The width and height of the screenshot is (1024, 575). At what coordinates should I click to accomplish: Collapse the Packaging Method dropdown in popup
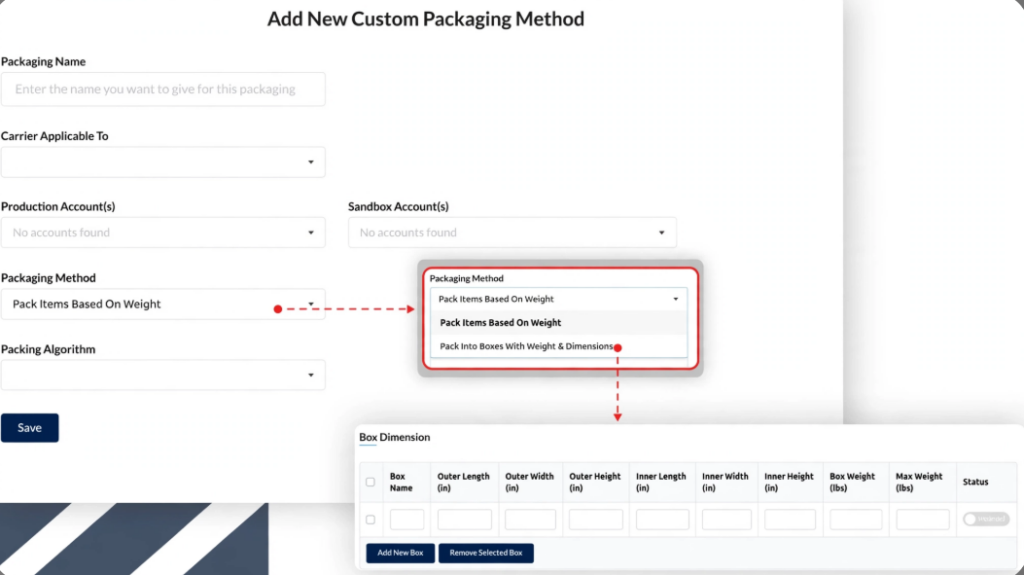tap(558, 299)
